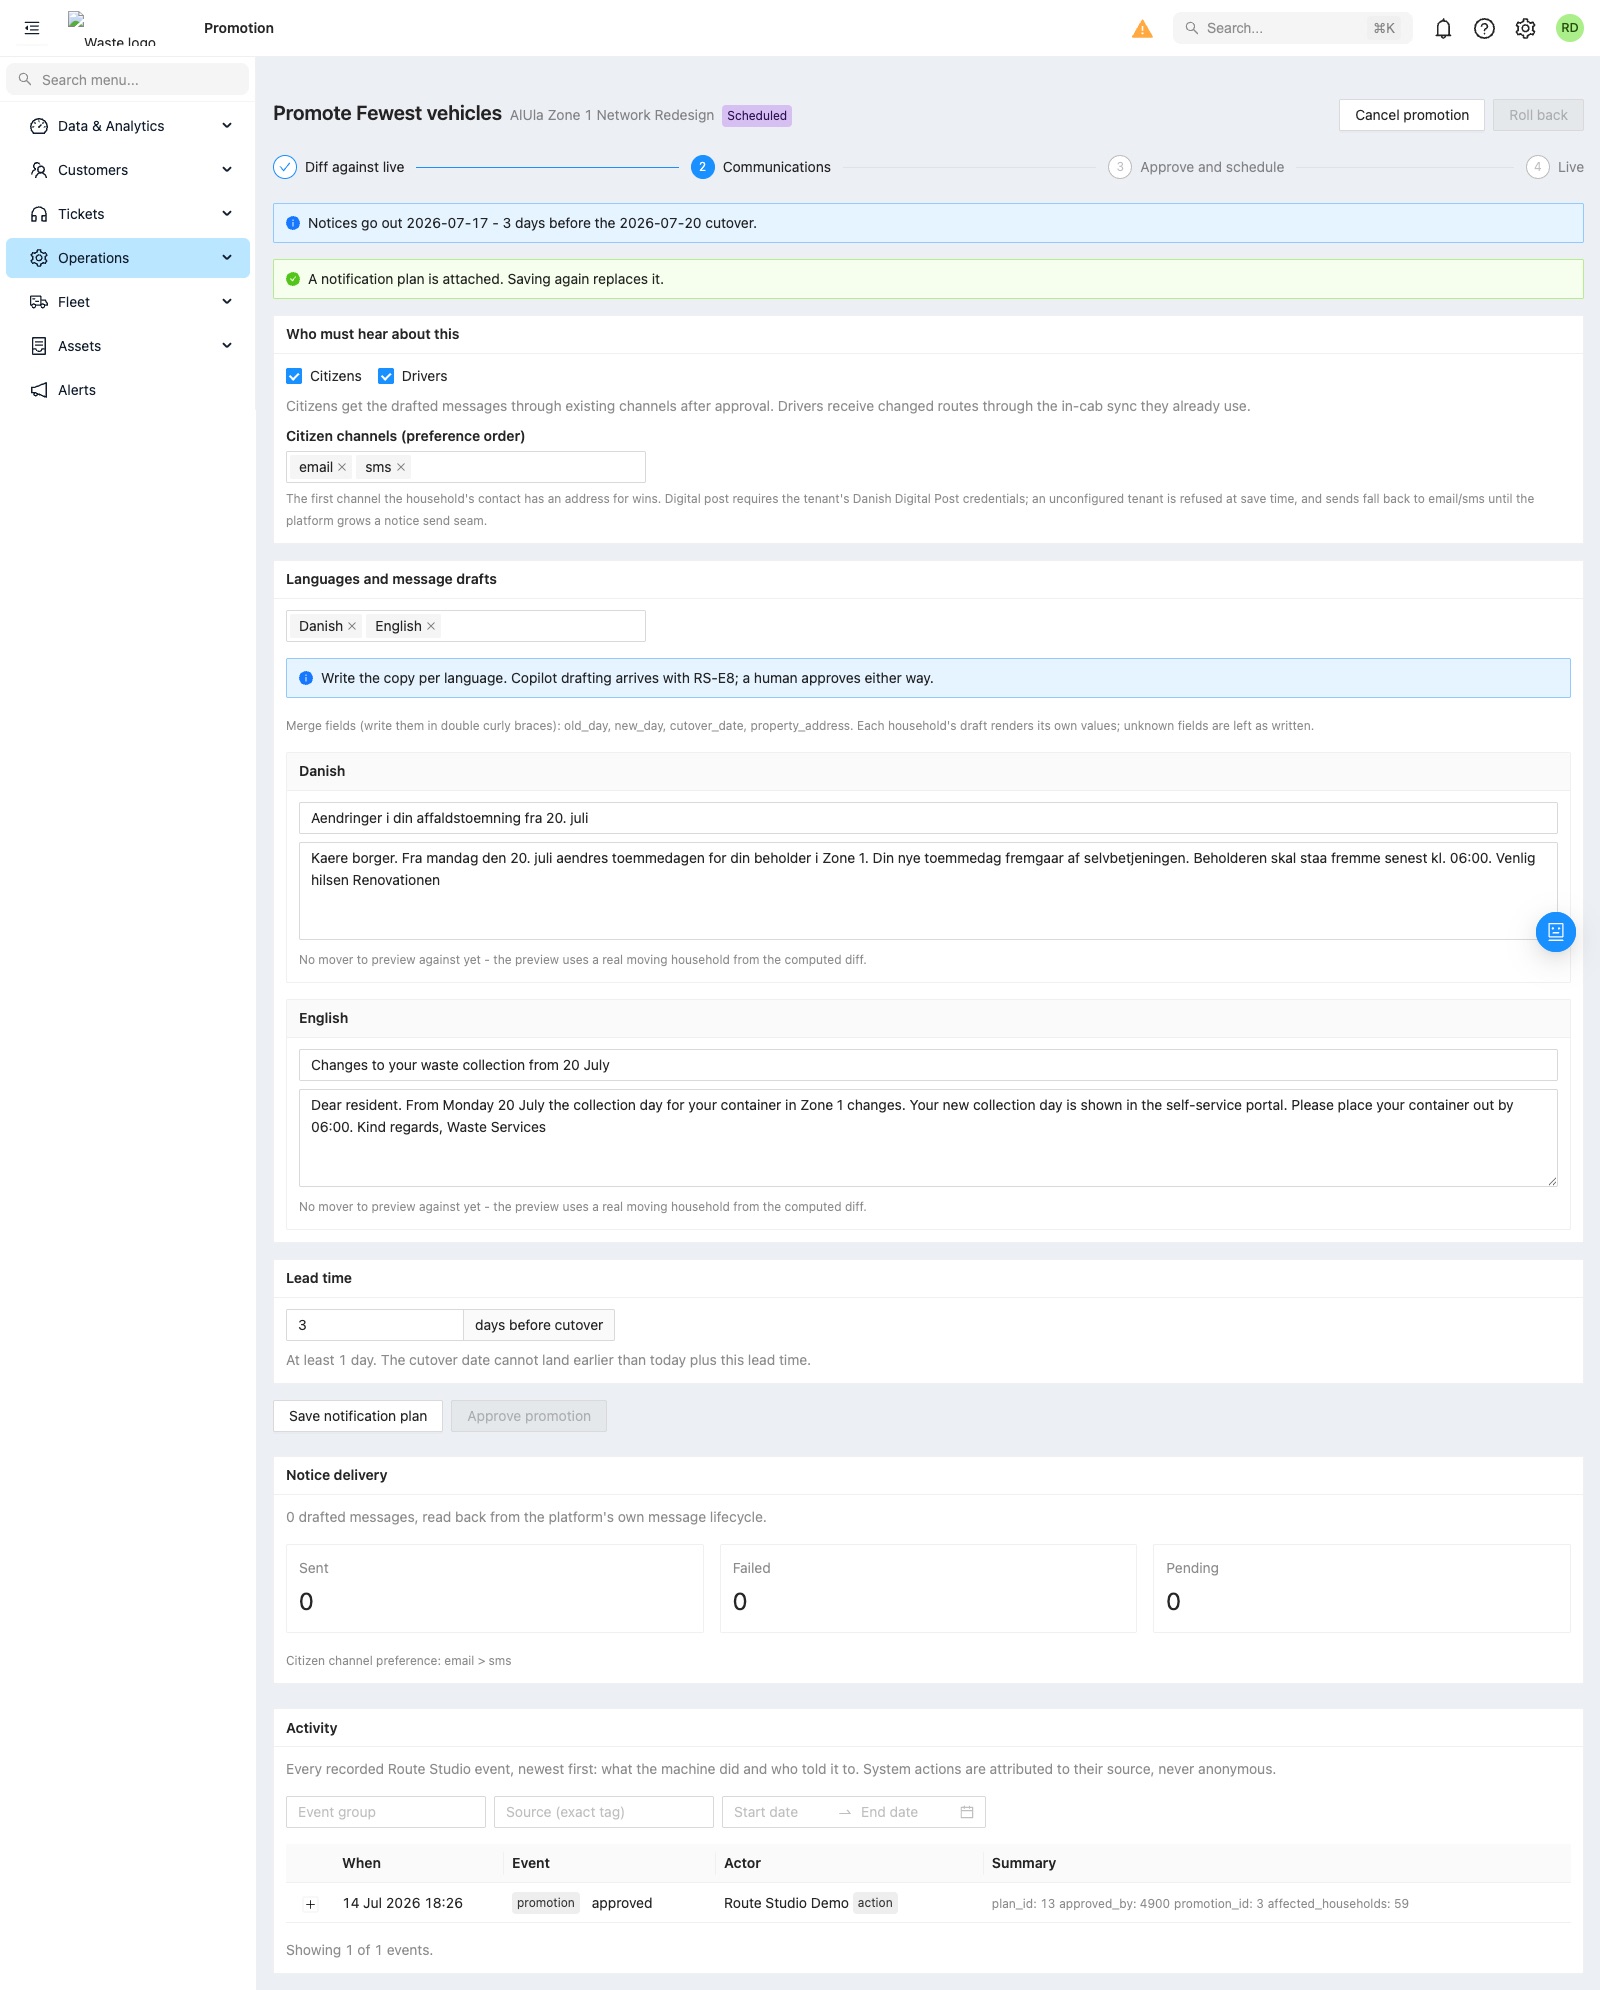Viewport: 1600px width, 1990px height.
Task: Click the Tickets headset icon
Action: coord(39,214)
